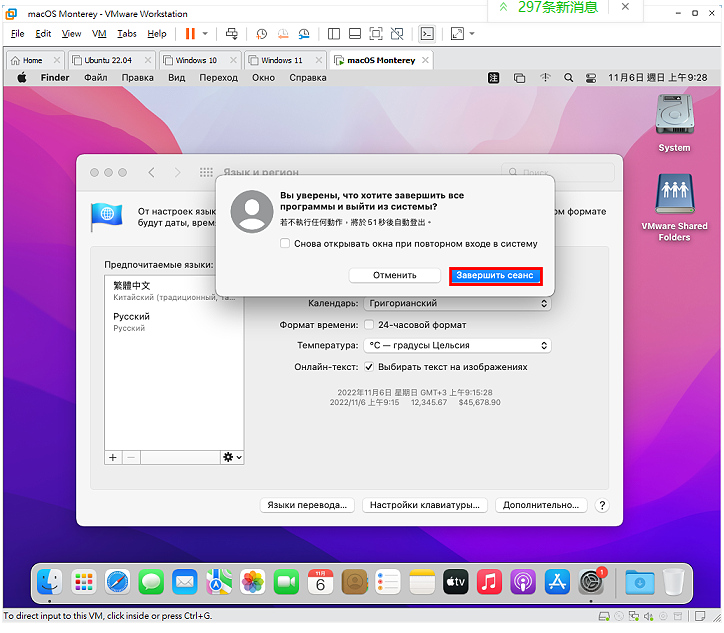
Task: Click the Отменить button
Action: click(394, 275)
